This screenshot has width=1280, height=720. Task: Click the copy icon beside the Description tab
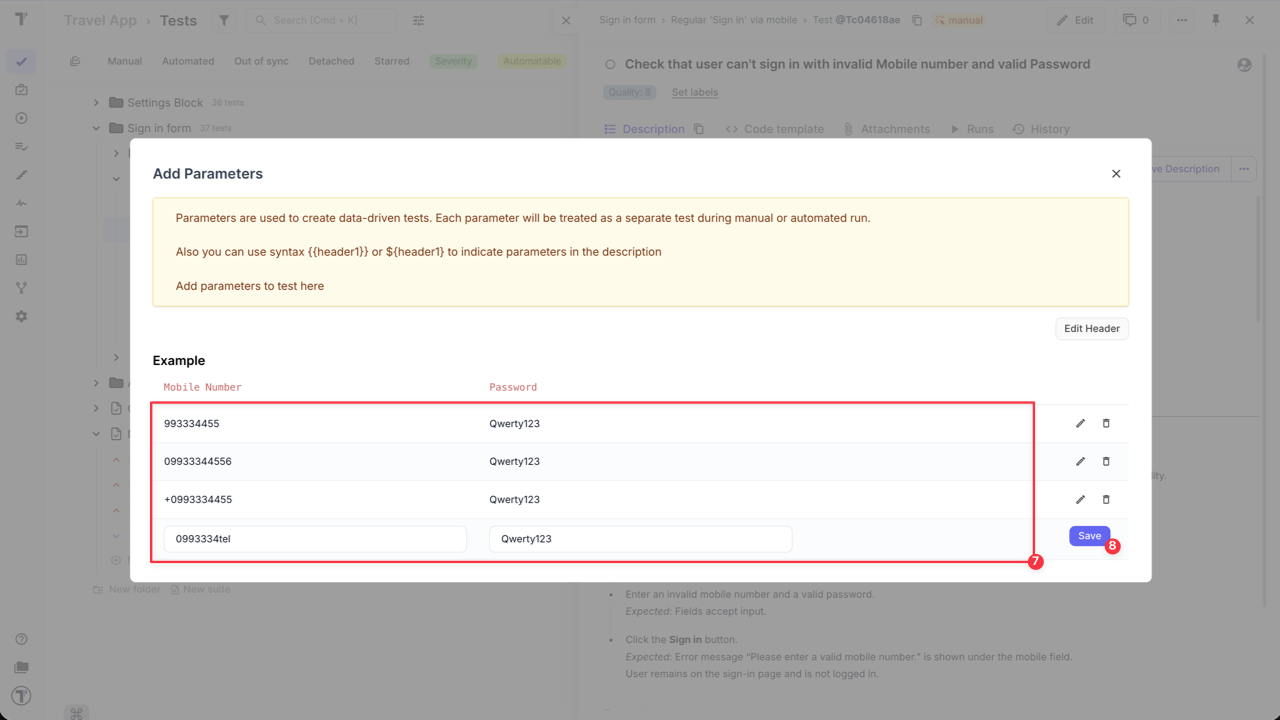point(697,128)
